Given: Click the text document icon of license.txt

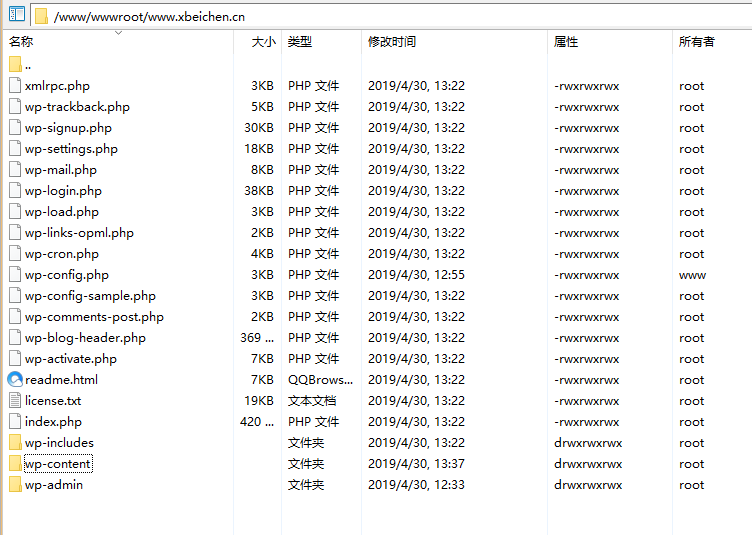Looking at the screenshot, I should [x=15, y=400].
